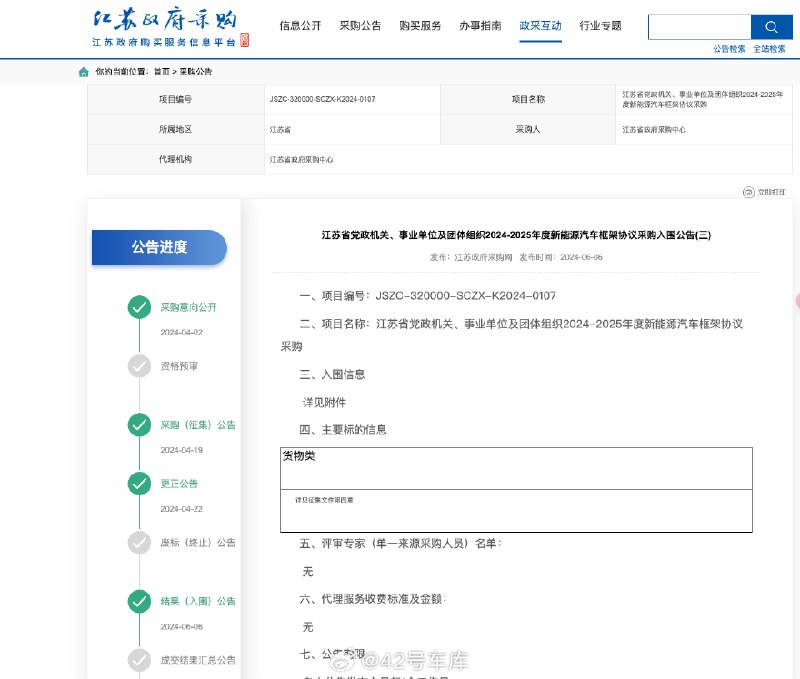
Task: Click the 六、代理服务收费标准及金额 heading
Action: pos(372,599)
